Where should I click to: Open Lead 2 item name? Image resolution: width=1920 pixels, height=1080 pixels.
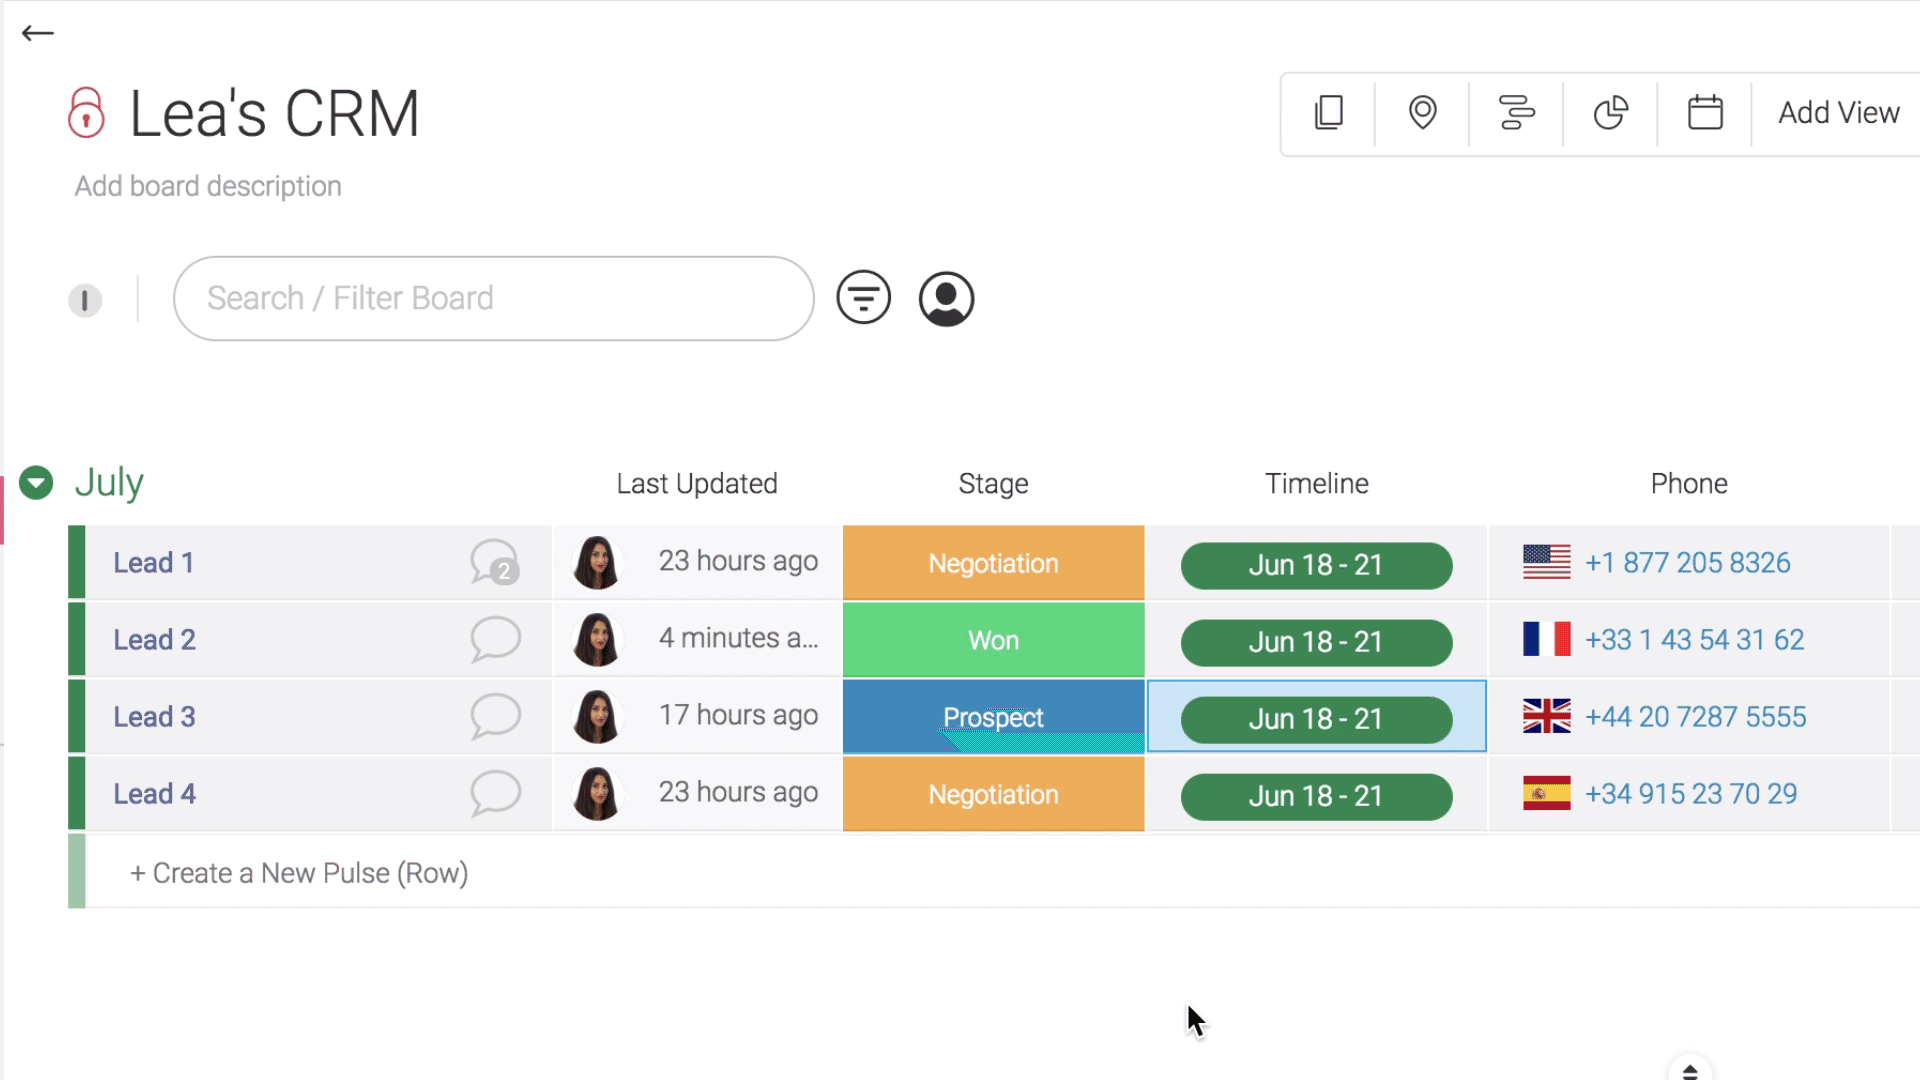(x=154, y=640)
